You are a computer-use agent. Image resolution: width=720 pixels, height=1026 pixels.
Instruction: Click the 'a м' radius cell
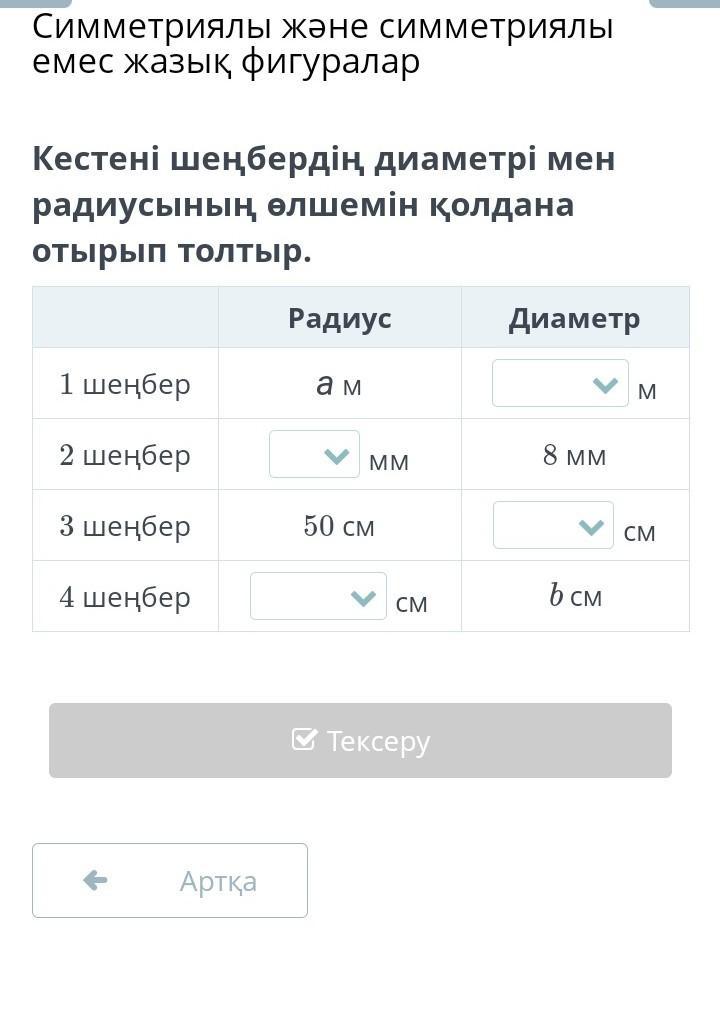pos(339,385)
